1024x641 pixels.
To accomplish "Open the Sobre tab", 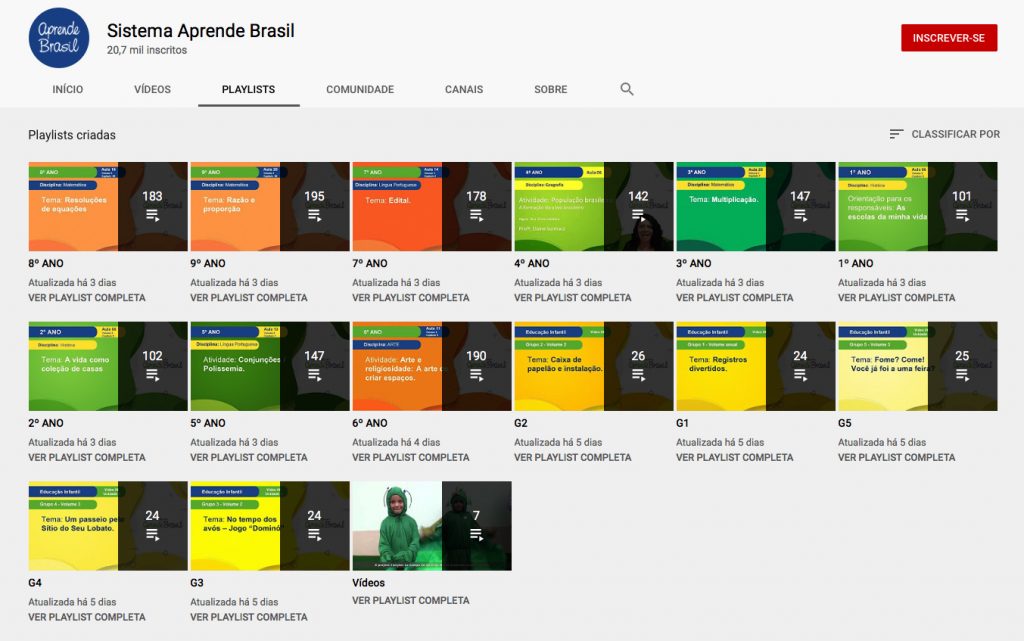I will pyautogui.click(x=551, y=89).
